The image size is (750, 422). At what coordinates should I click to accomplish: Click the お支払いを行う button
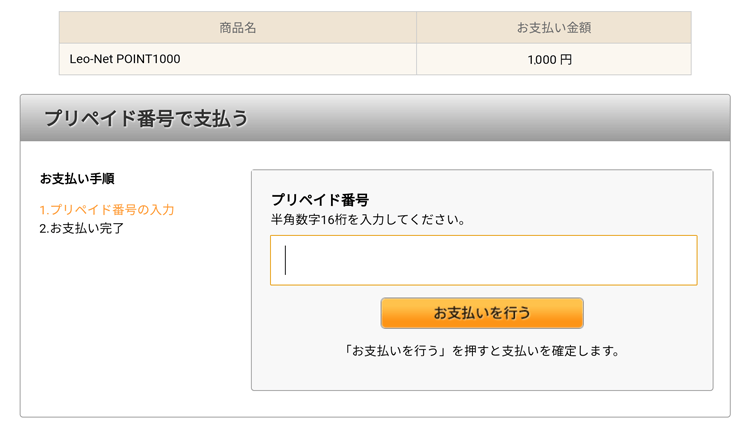[482, 313]
